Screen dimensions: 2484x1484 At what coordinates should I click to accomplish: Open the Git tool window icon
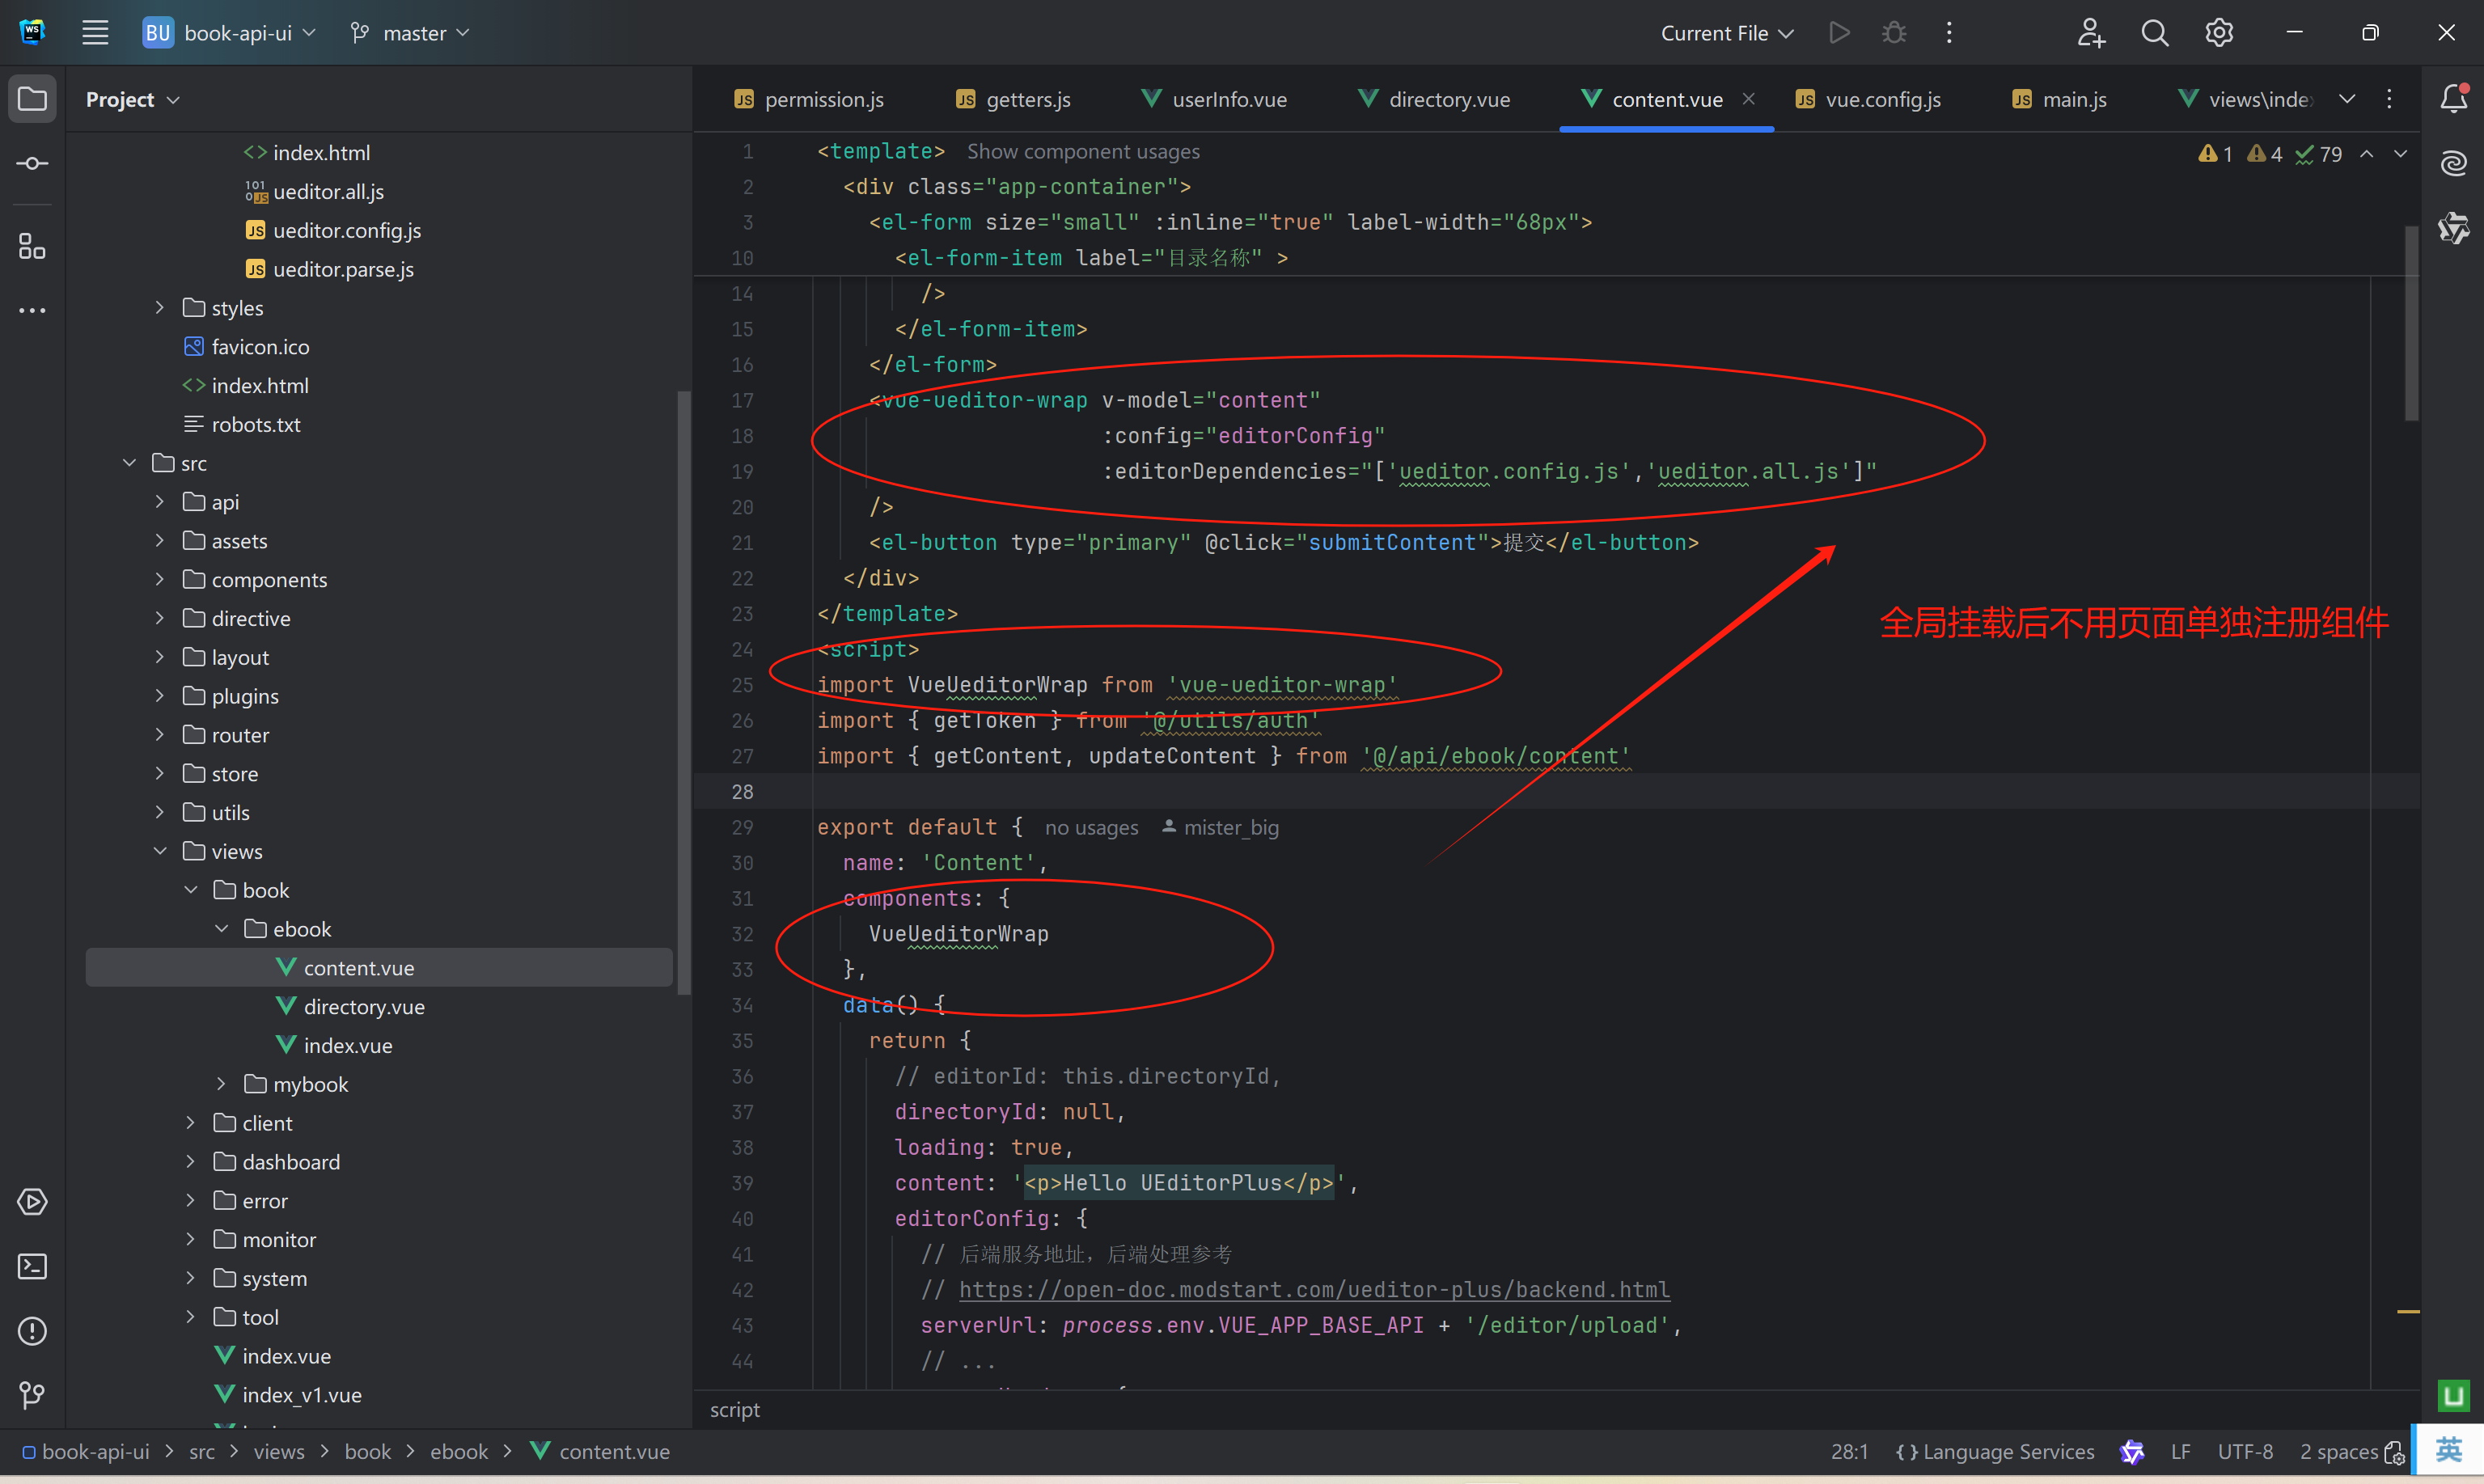(x=32, y=1395)
